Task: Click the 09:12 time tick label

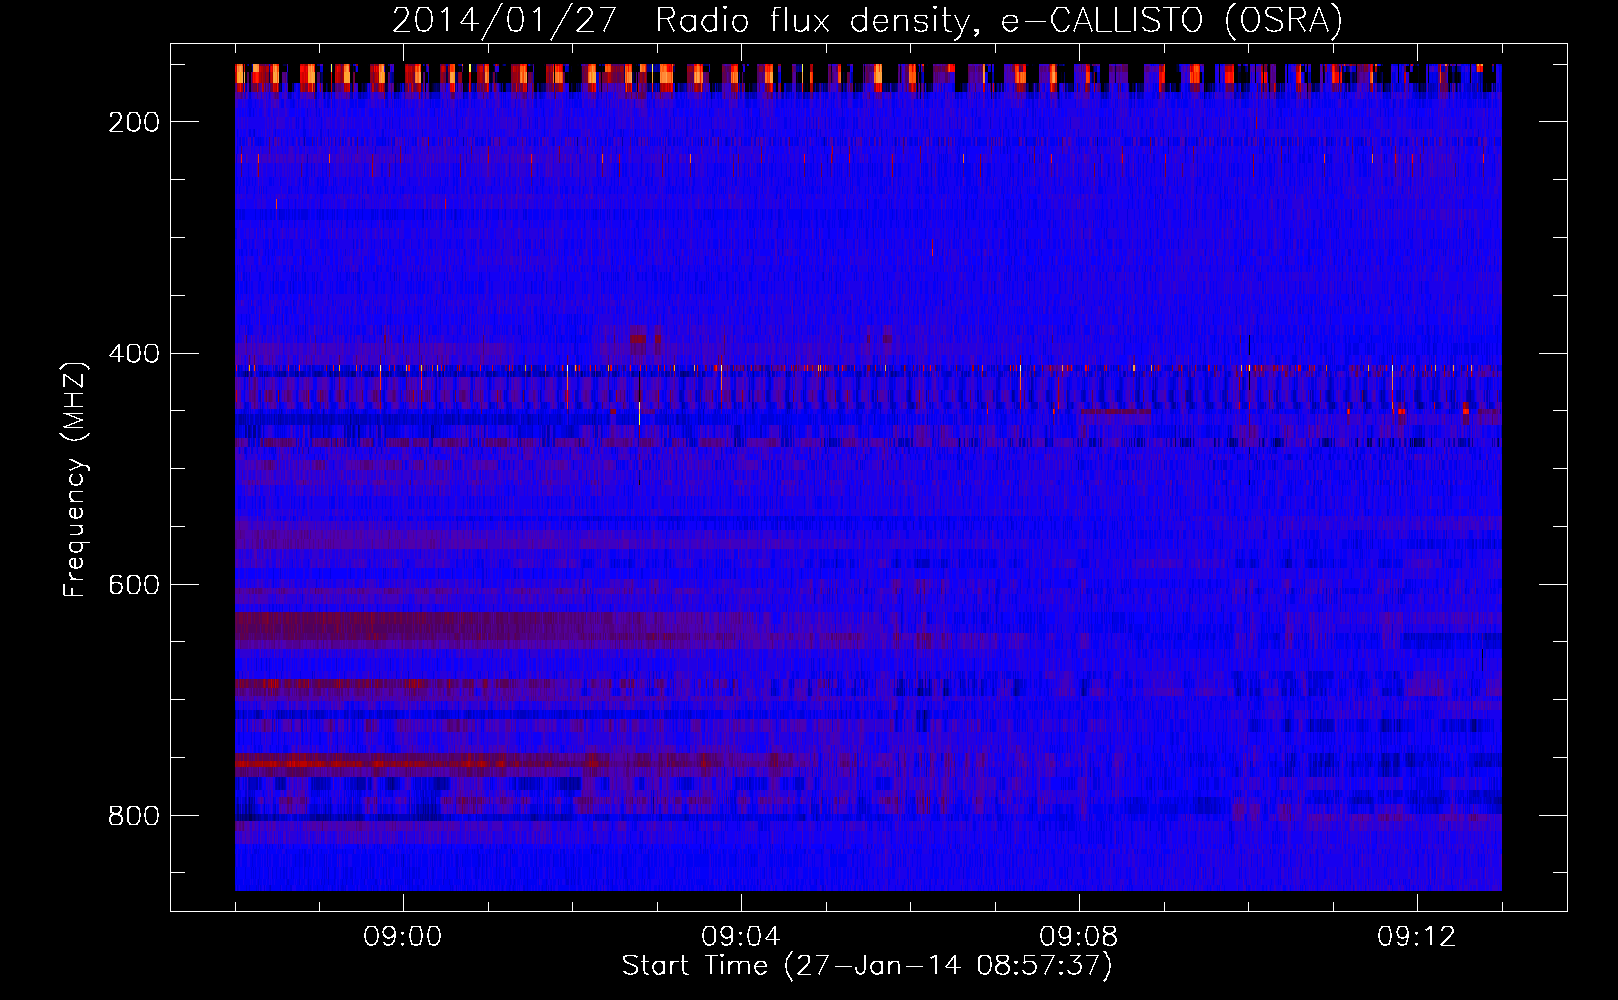Action: coord(1417,937)
